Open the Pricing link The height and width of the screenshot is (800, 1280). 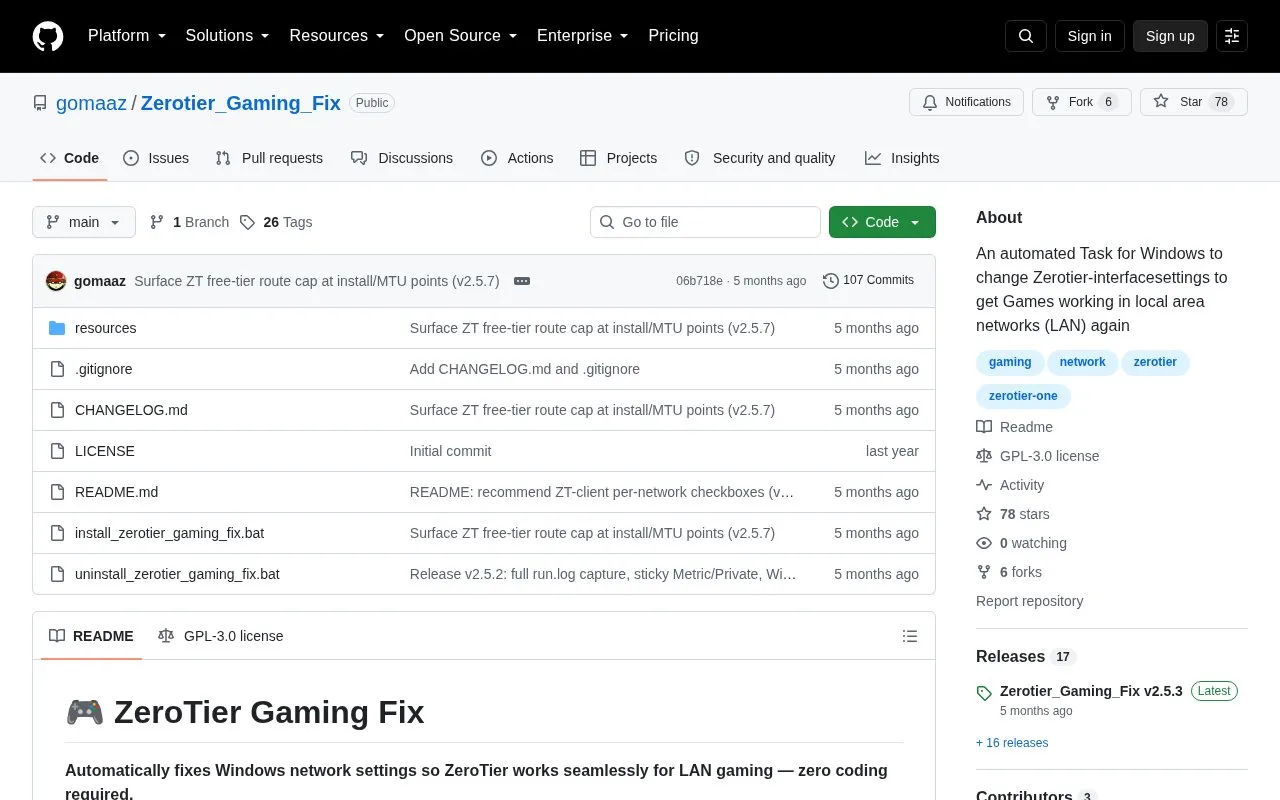[673, 36]
